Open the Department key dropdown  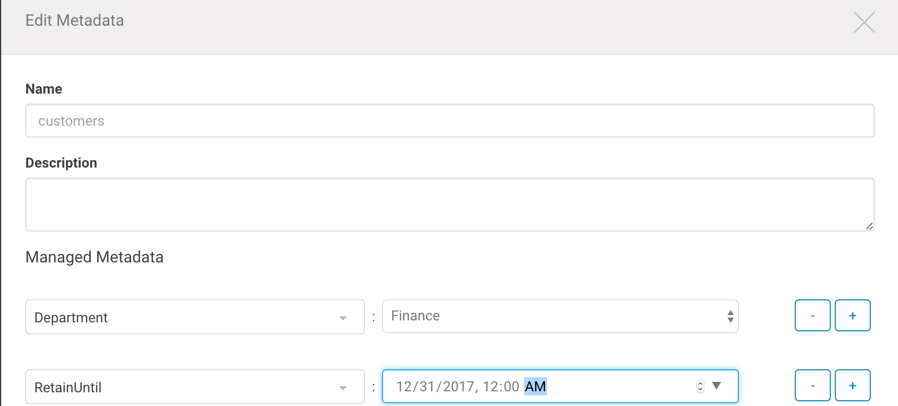coord(194,317)
